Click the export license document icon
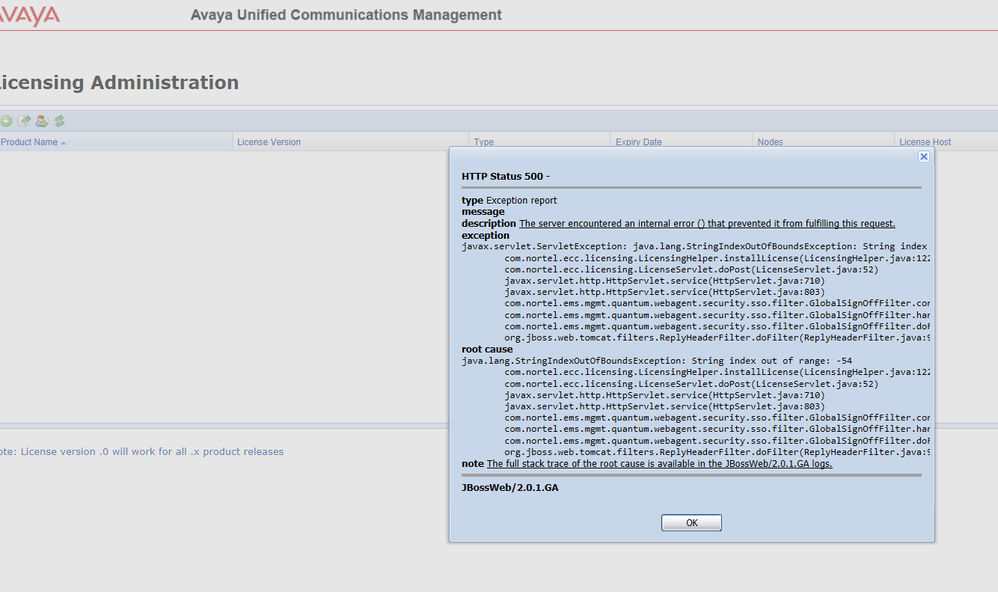This screenshot has width=998, height=592. click(x=24, y=121)
